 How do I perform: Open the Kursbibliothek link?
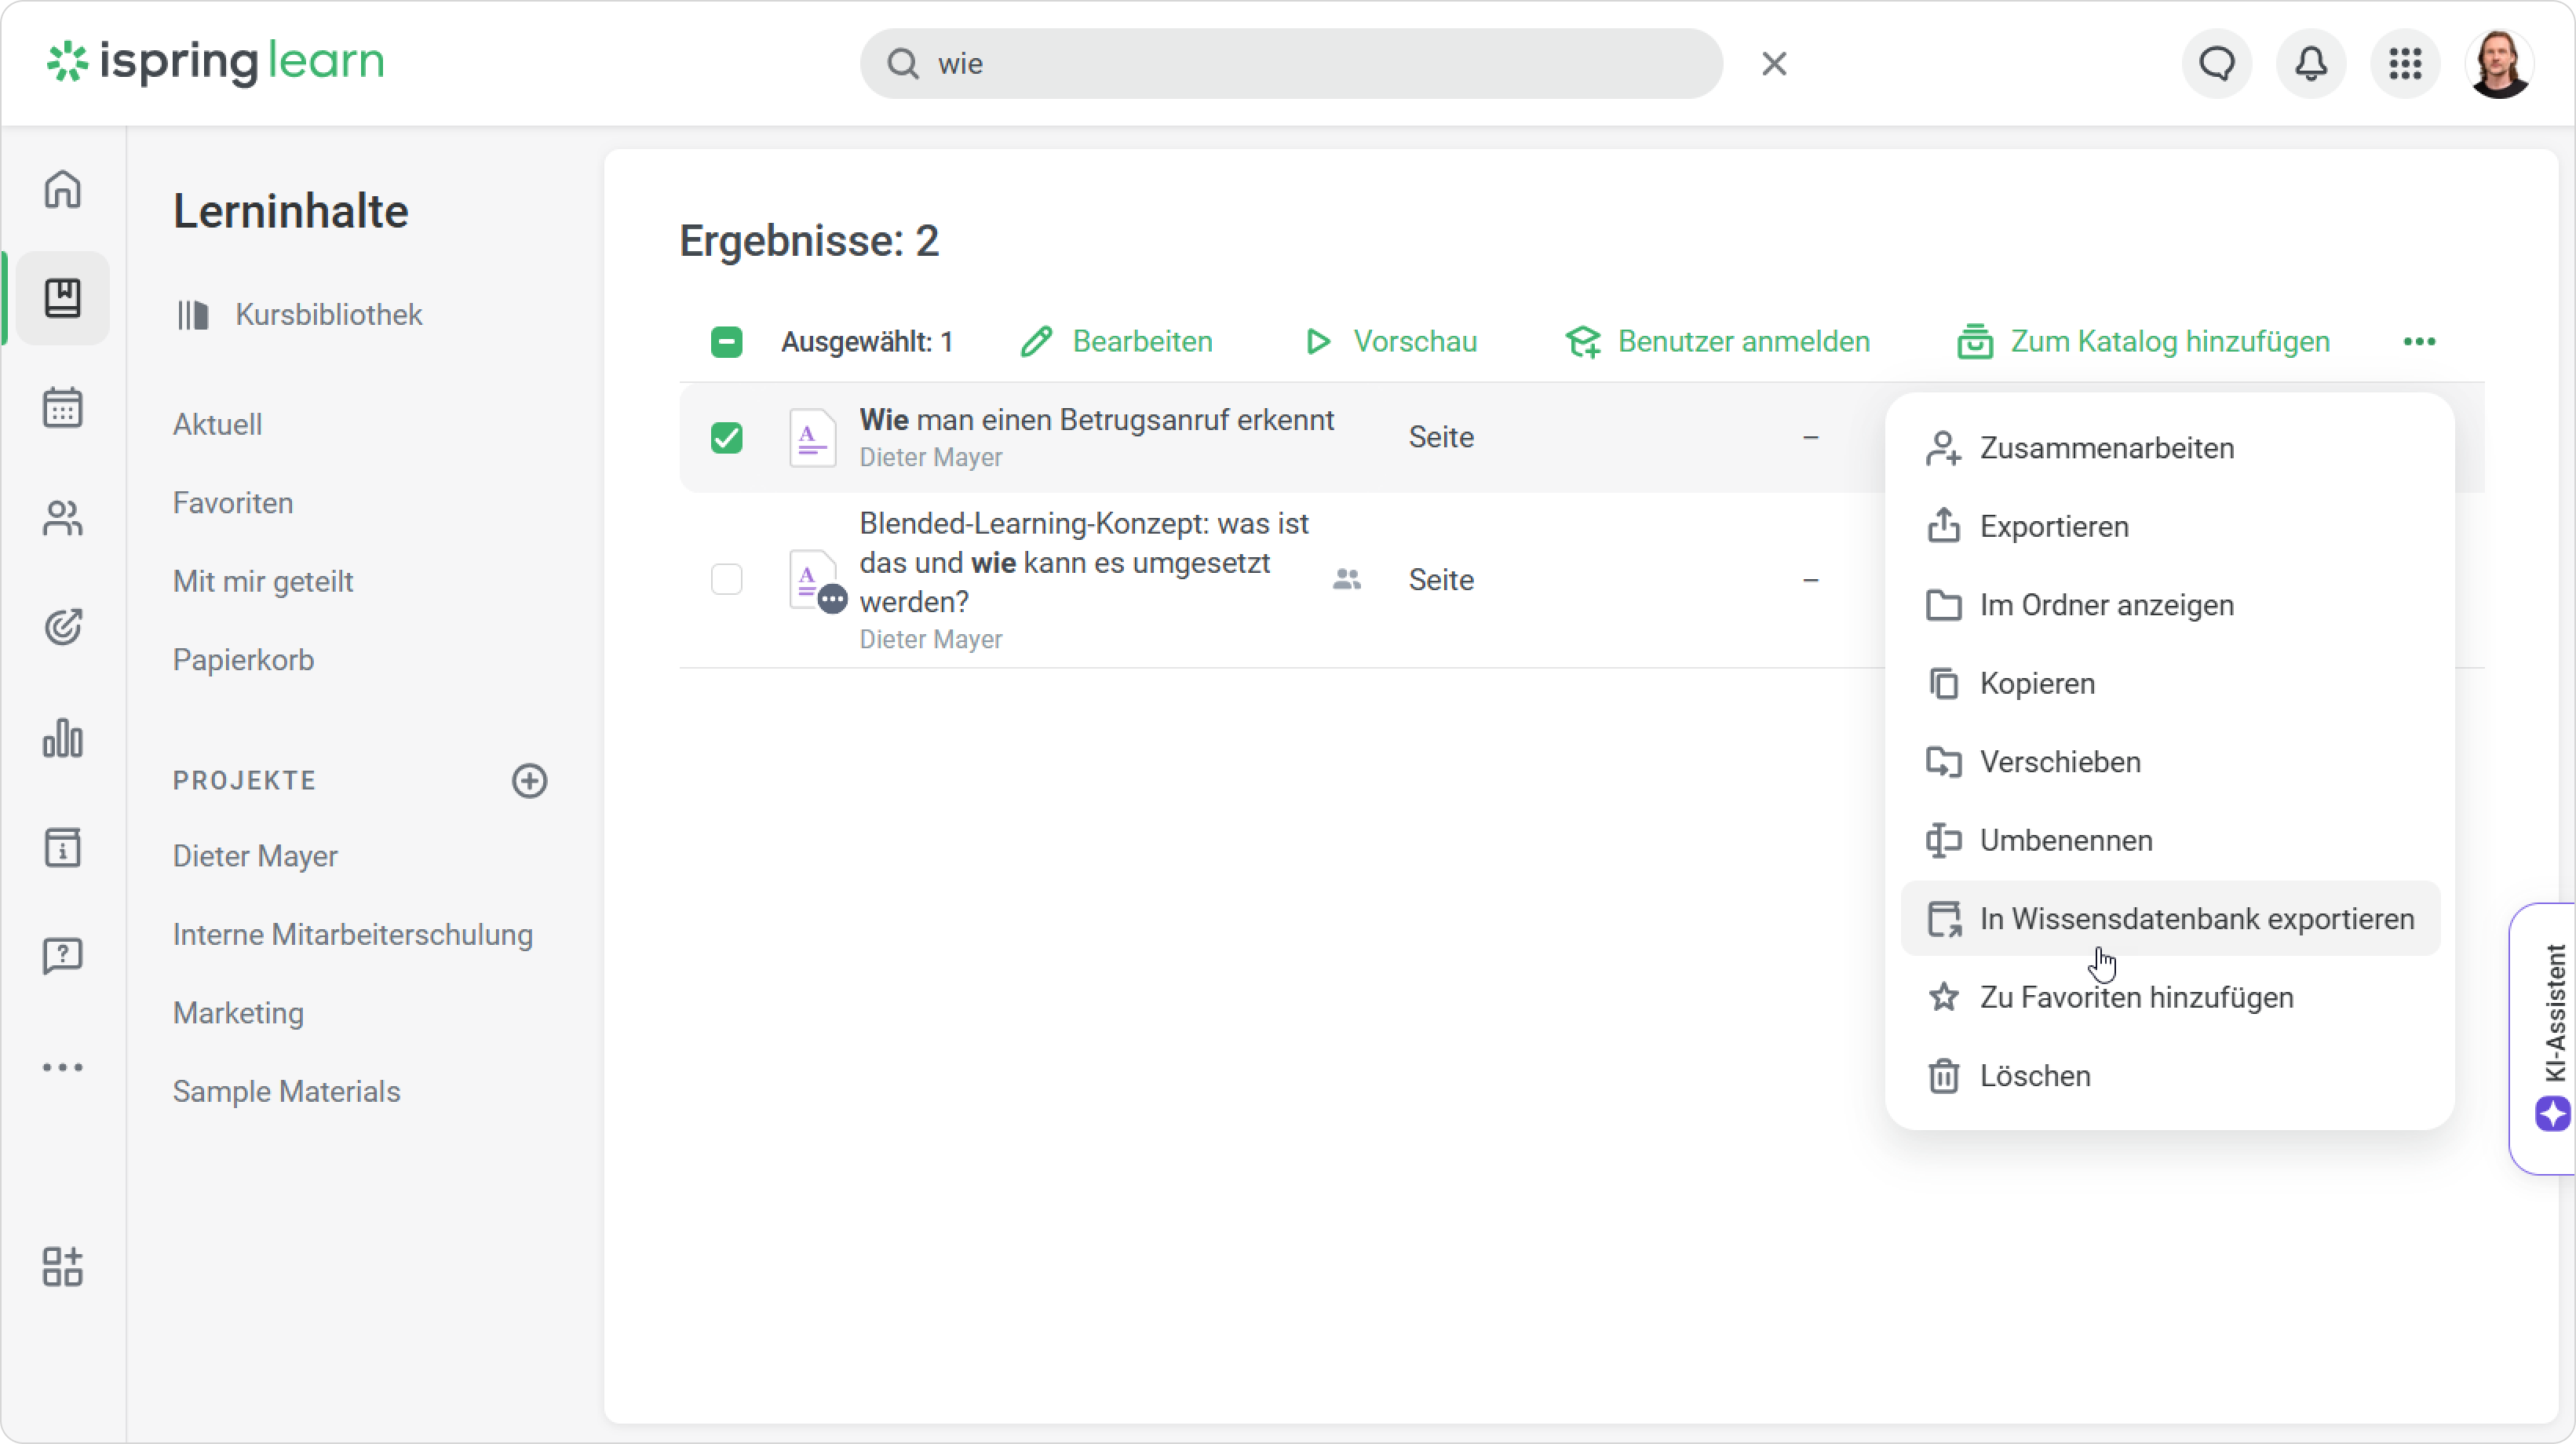tap(328, 315)
